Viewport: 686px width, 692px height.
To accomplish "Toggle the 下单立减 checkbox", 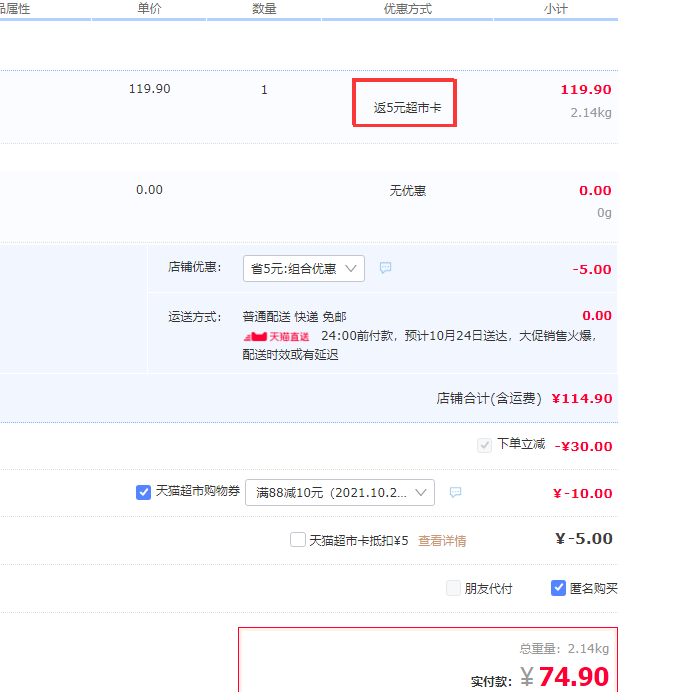I will (484, 445).
